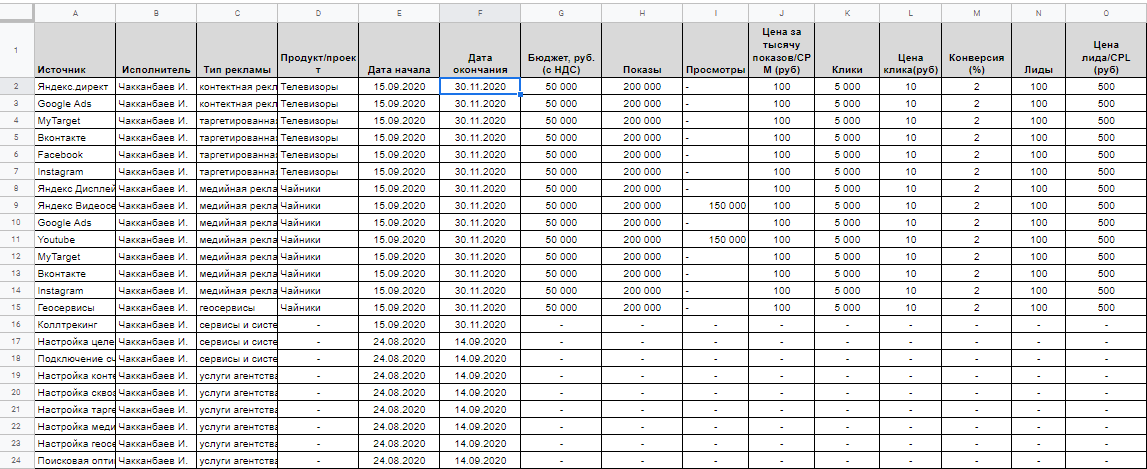
Task: Select the "Коллтрекинг" source cell
Action: point(75,325)
